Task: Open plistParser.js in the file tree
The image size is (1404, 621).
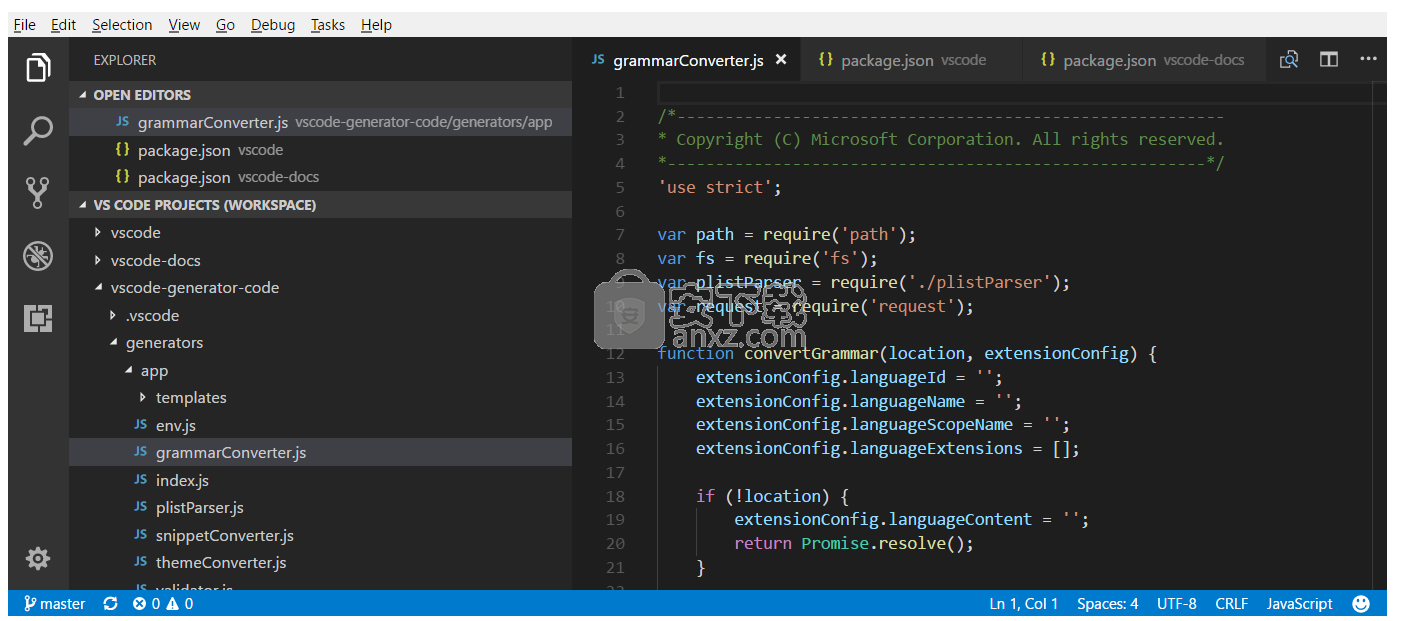Action: pos(320,508)
